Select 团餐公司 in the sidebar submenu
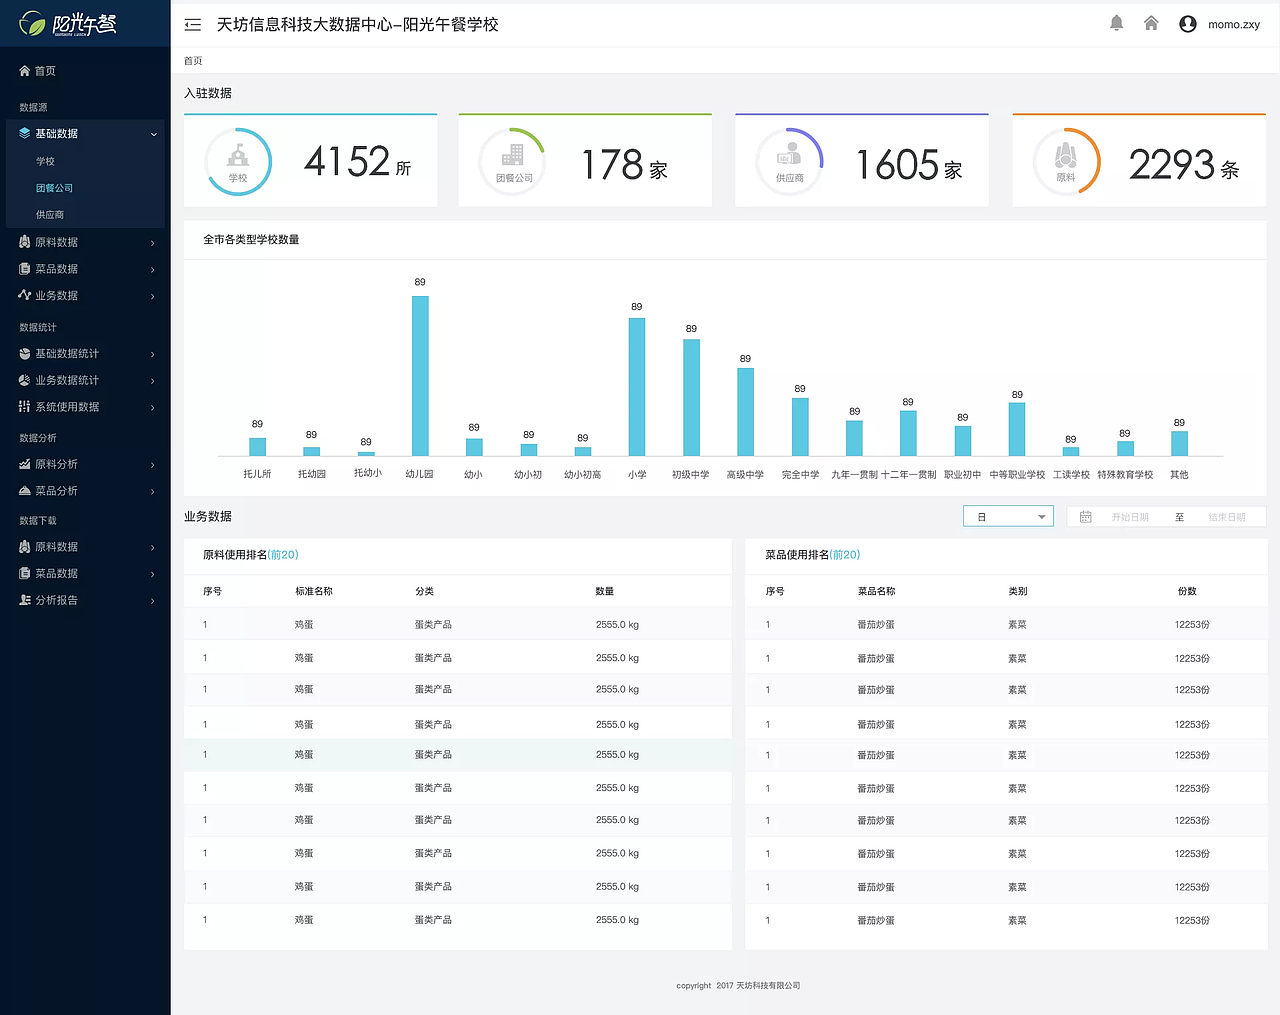Image resolution: width=1280 pixels, height=1015 pixels. pos(54,188)
